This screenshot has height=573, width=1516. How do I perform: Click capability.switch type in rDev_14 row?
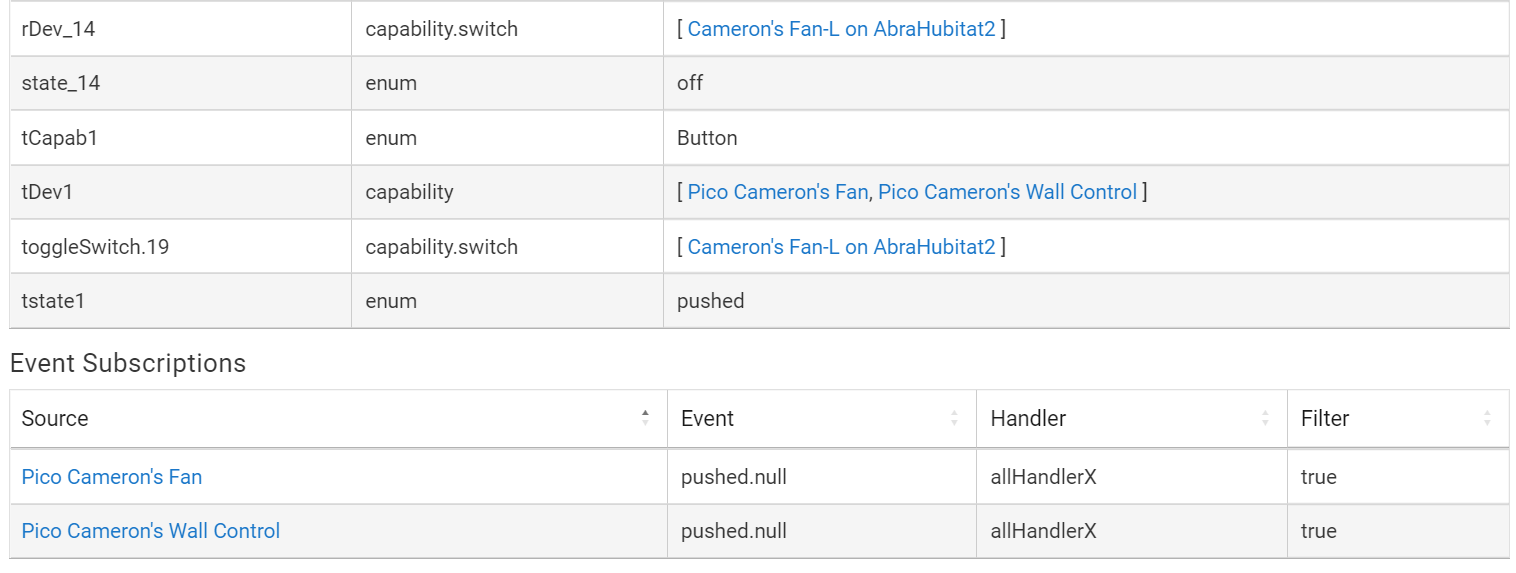tap(441, 29)
